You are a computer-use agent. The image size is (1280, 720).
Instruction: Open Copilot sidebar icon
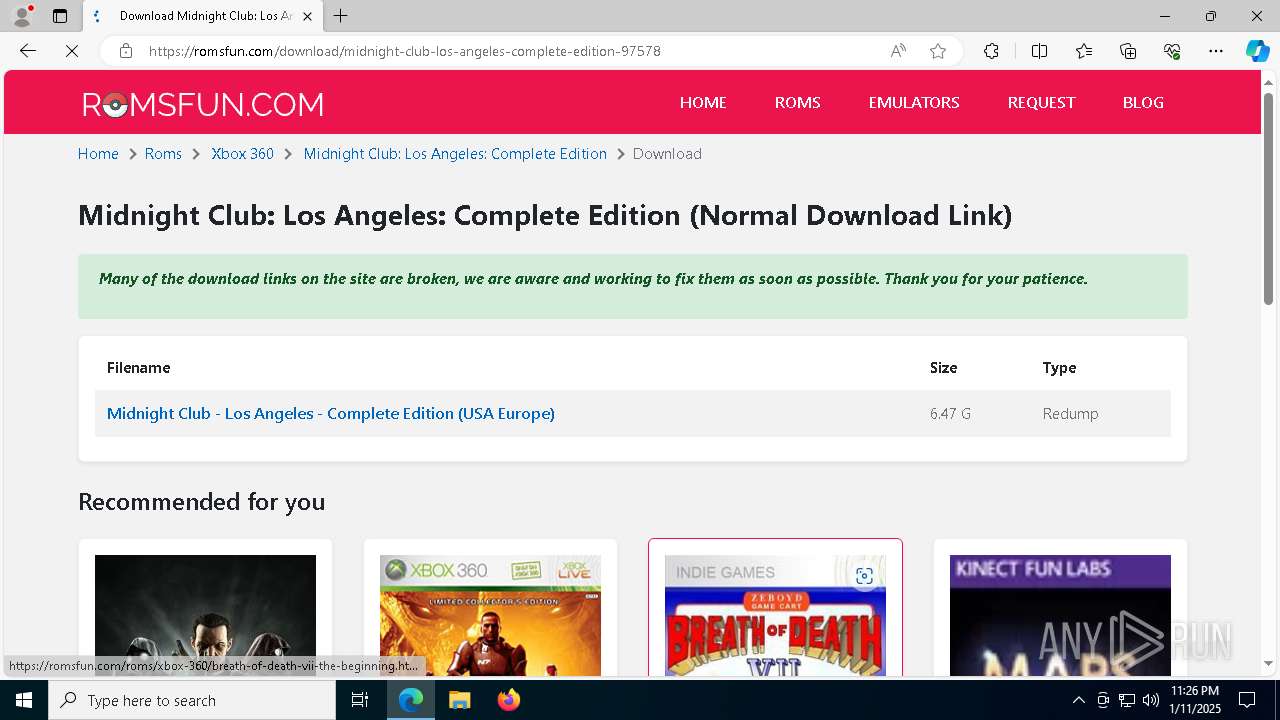tap(1257, 51)
